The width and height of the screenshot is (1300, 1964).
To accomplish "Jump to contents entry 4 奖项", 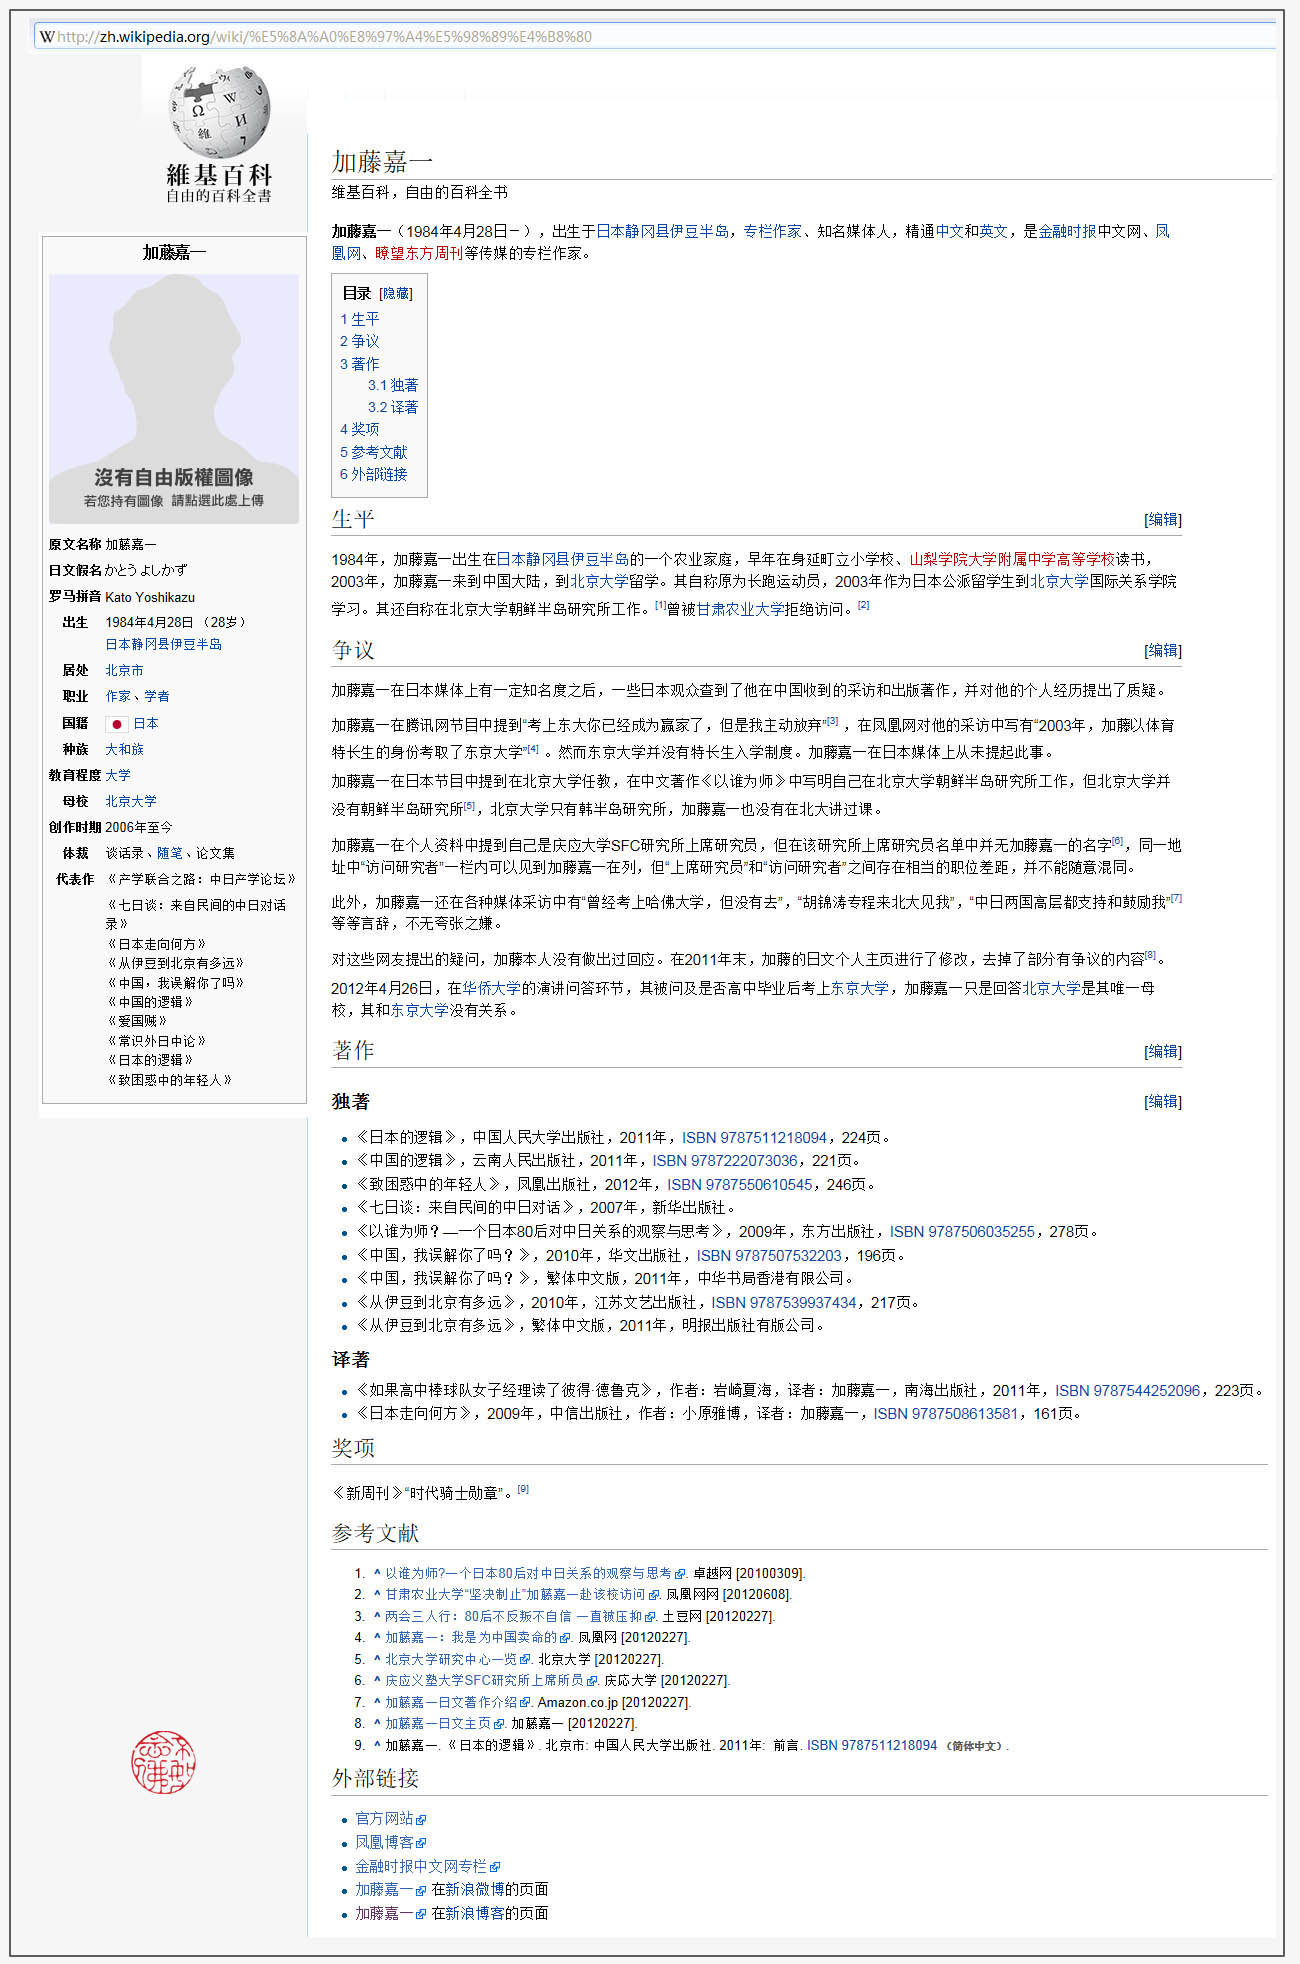I will click(x=359, y=428).
